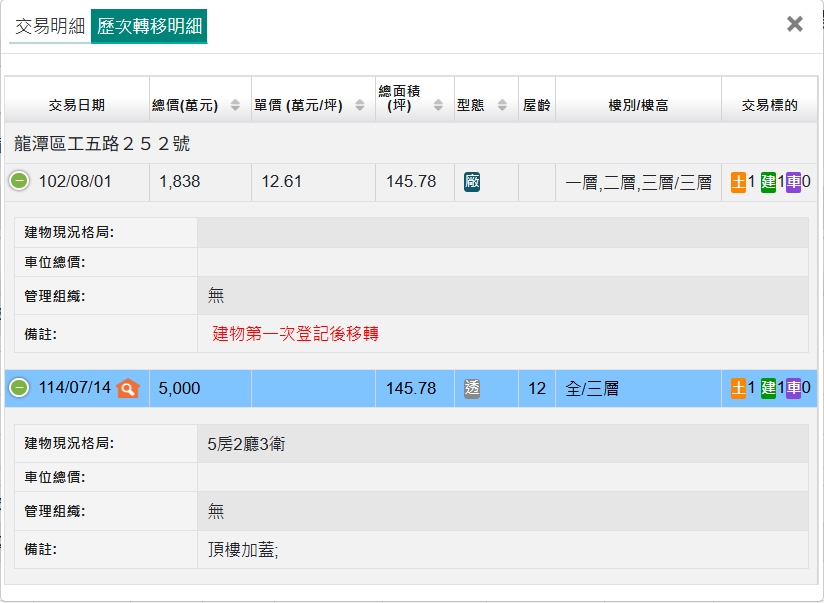This screenshot has width=824, height=603.
Task: Click purple 車 parking icon in 102/08/01 row
Action: pyautogui.click(x=794, y=182)
